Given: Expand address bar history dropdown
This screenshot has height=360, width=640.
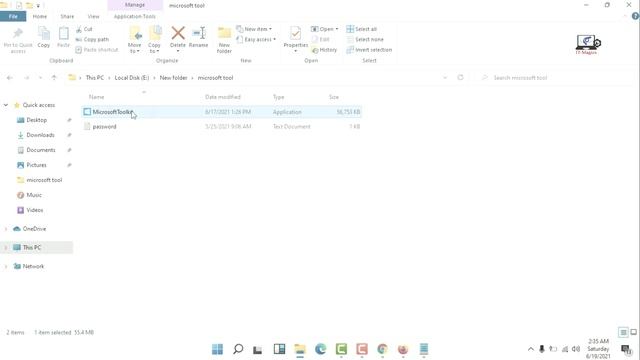Looking at the screenshot, I should point(445,78).
